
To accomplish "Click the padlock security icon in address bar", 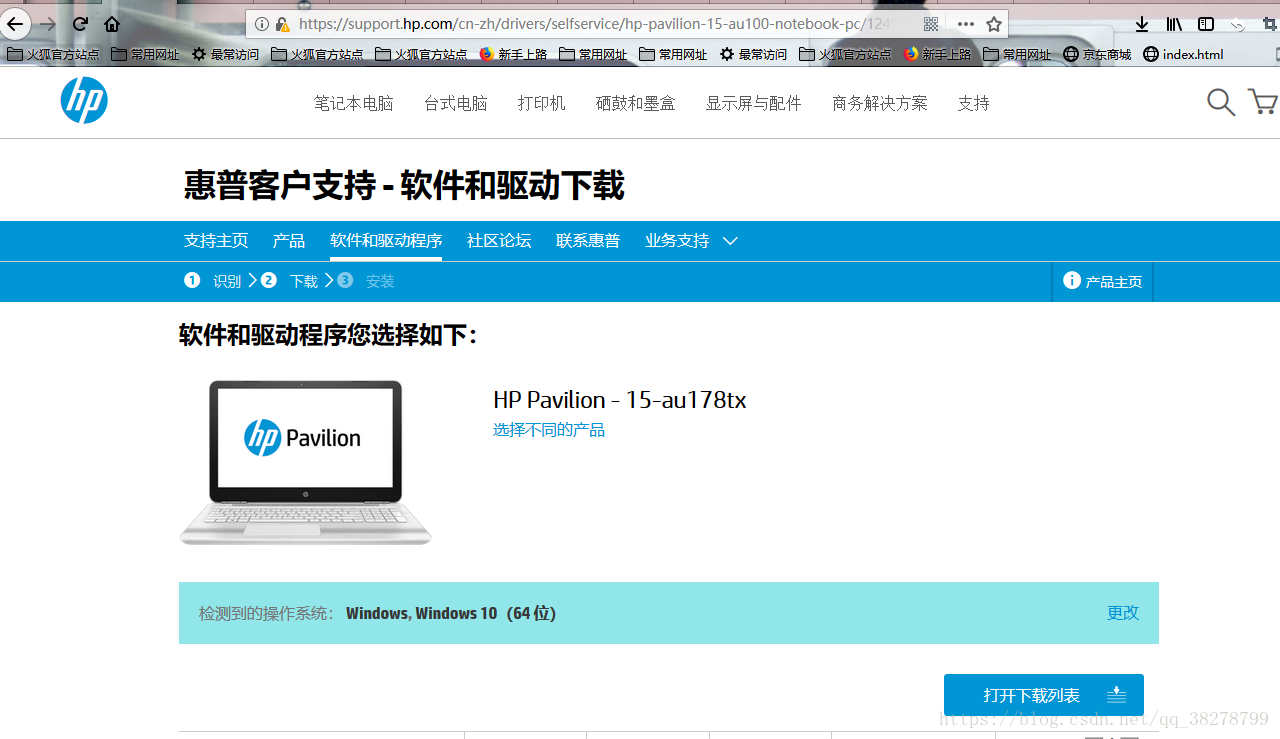I will 283,24.
